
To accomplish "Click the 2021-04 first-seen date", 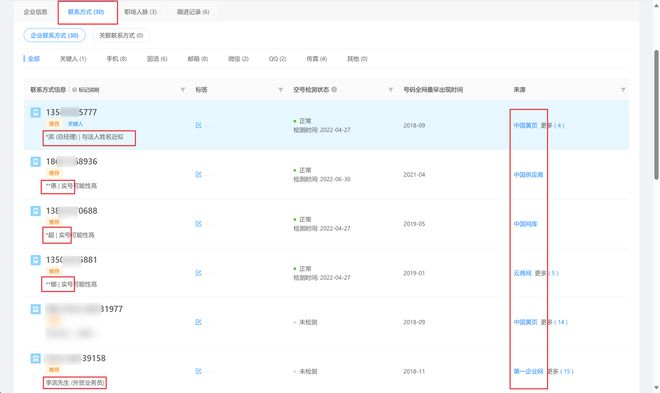I will [x=414, y=175].
